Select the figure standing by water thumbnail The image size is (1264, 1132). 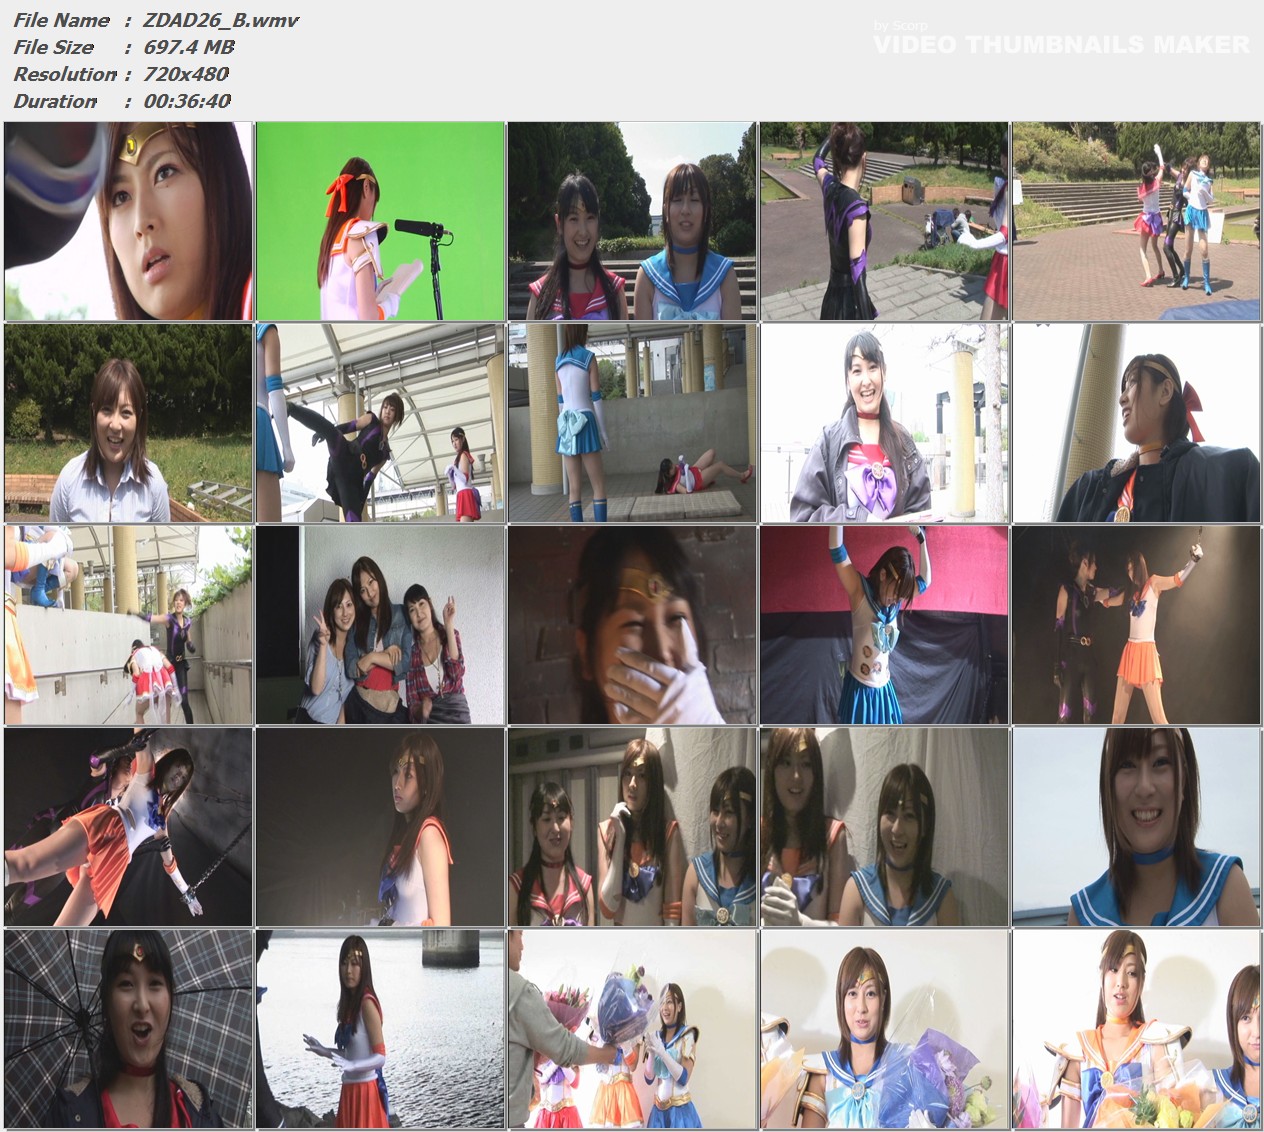[380, 1029]
